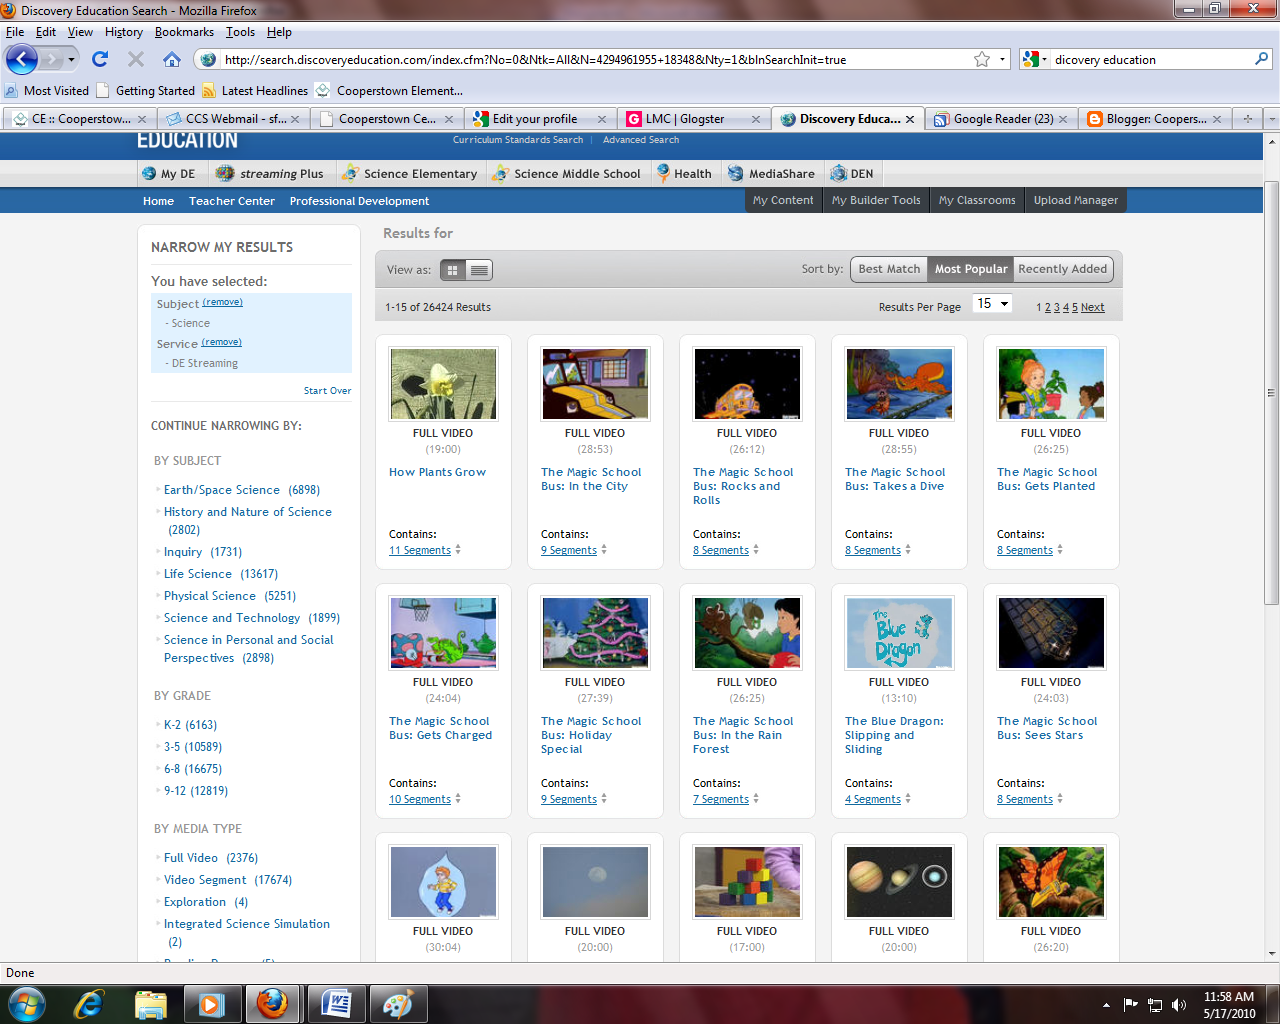Open the Bookmarks menu
The image size is (1280, 1024).
click(x=184, y=32)
